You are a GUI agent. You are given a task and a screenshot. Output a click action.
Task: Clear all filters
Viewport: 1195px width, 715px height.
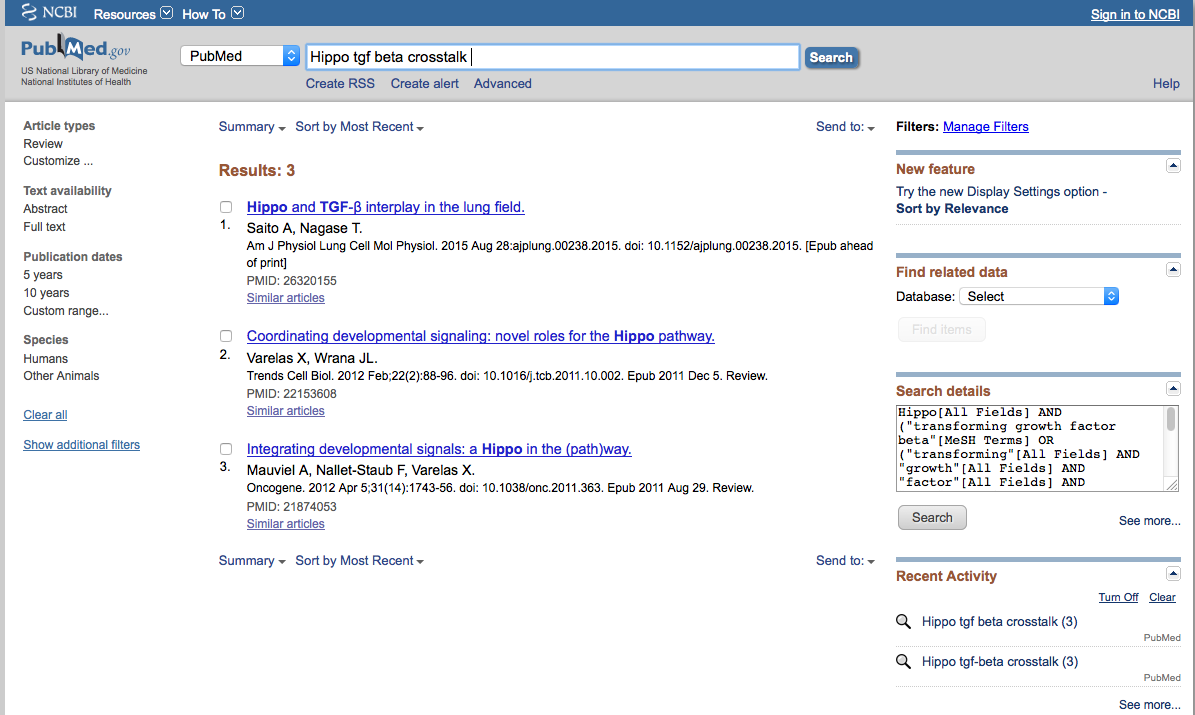pos(45,415)
